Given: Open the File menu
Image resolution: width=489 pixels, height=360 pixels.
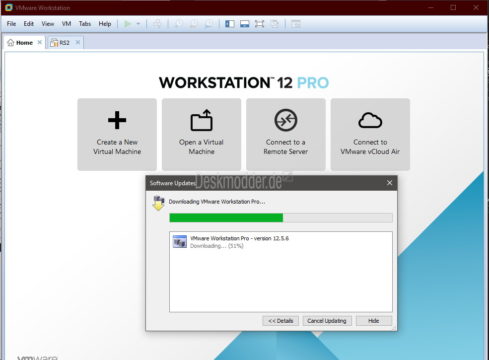Looking at the screenshot, I should pos(11,24).
